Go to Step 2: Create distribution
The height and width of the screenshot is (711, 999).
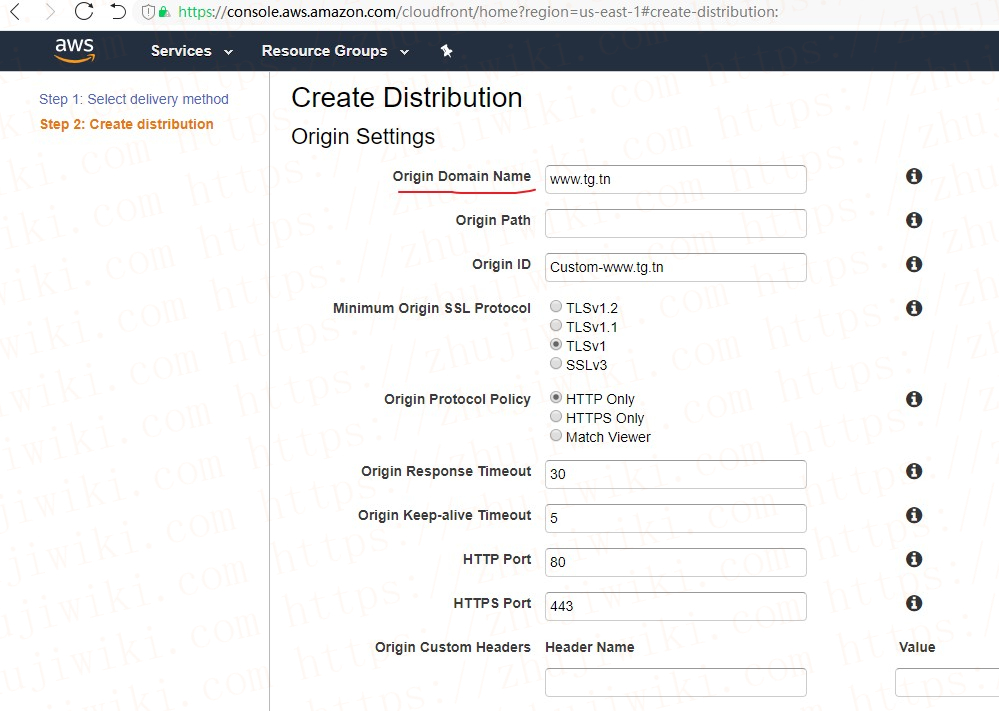tap(127, 124)
